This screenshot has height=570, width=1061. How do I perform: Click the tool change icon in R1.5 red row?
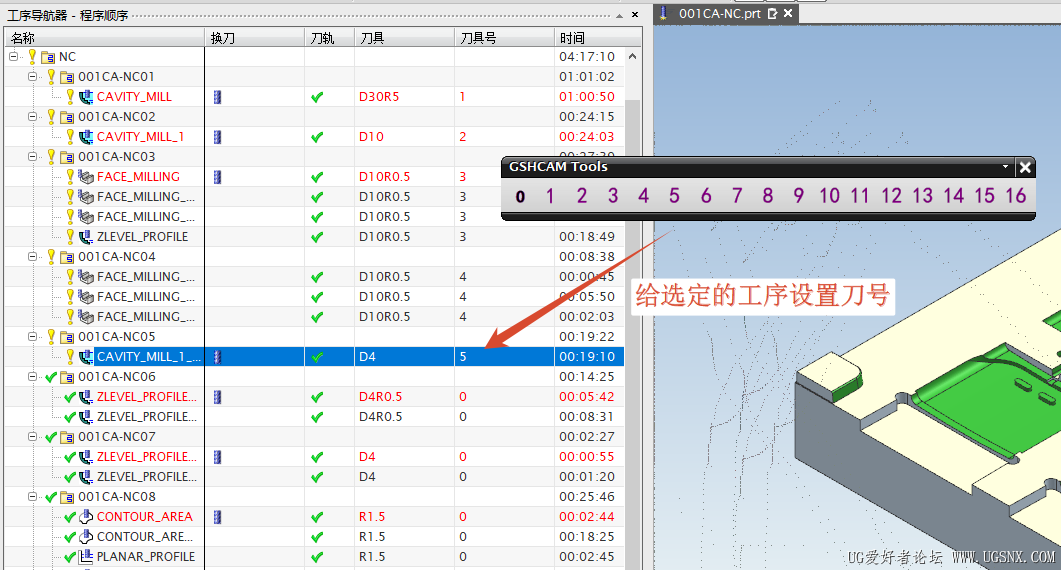coord(217,517)
